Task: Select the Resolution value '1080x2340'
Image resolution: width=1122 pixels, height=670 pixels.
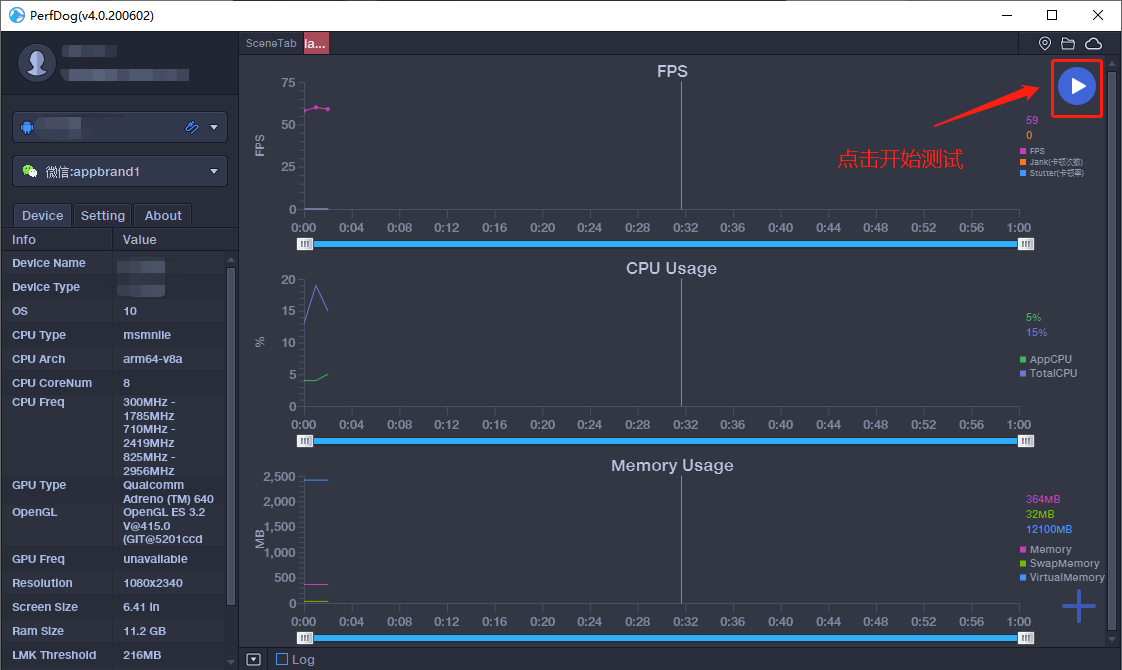Action: click(x=152, y=583)
